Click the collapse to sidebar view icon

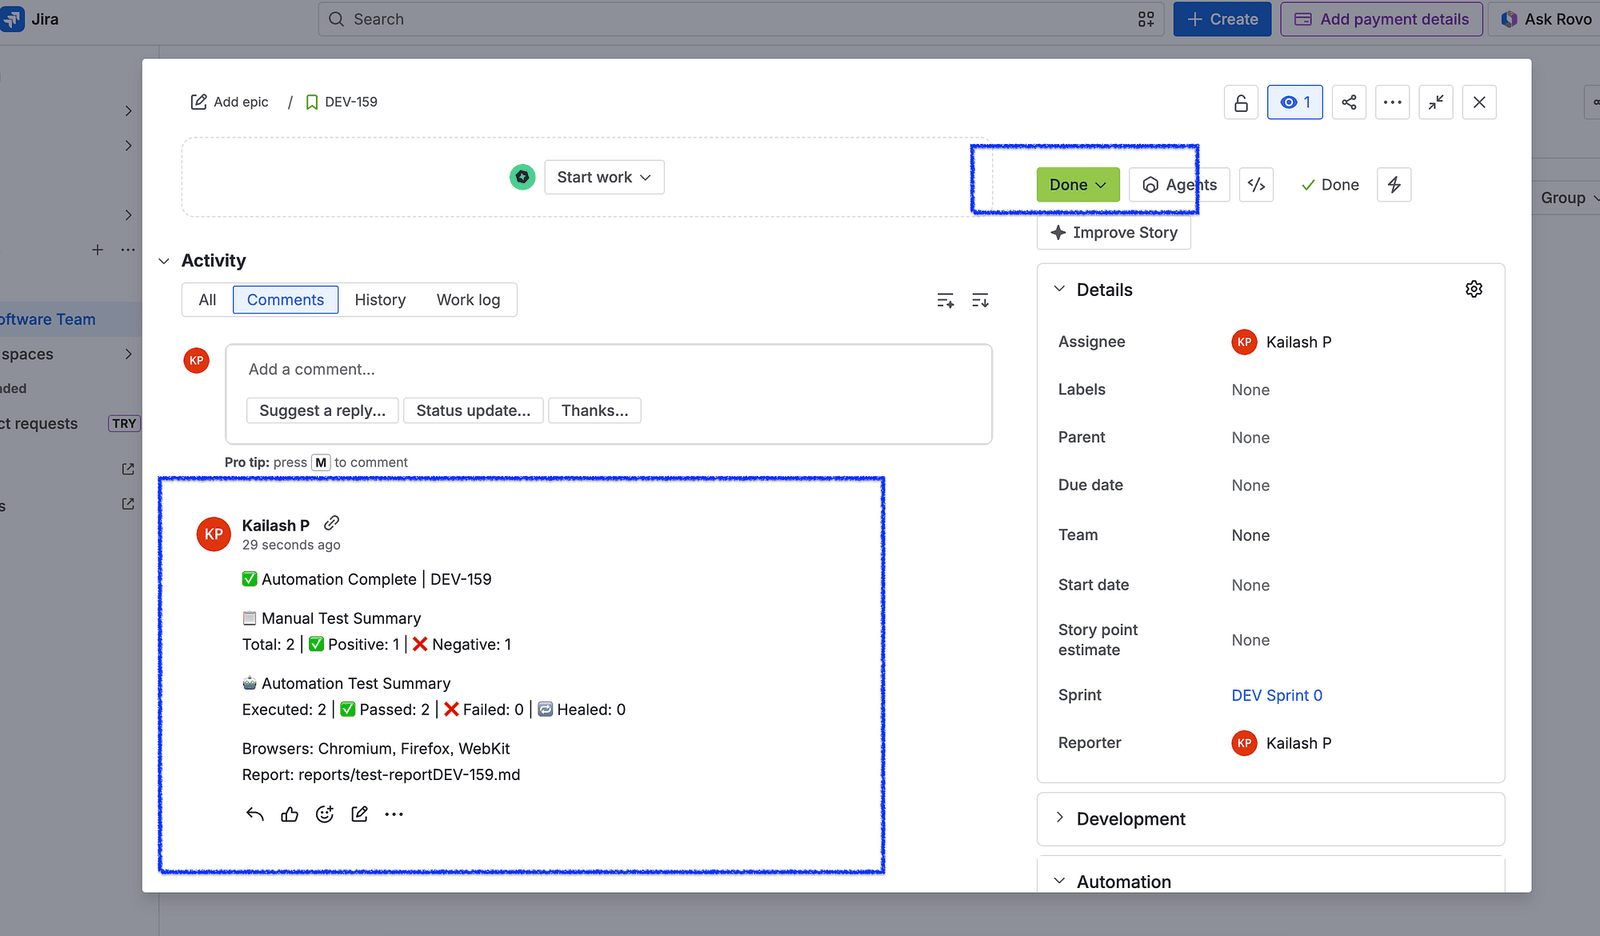1436,102
